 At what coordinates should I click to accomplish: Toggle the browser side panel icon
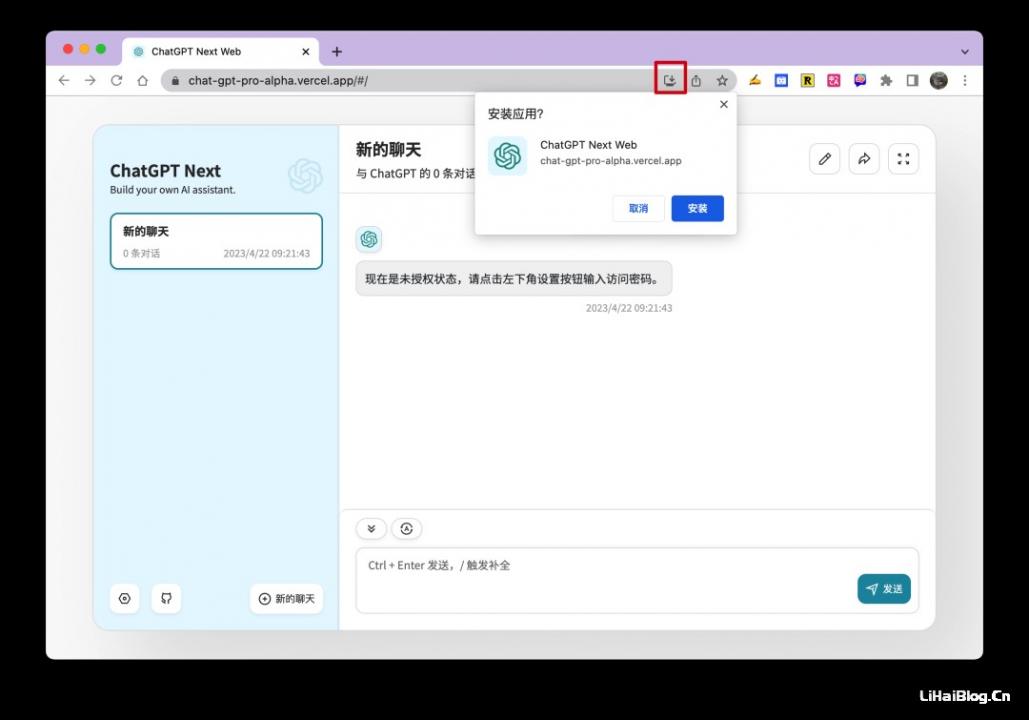(x=912, y=80)
